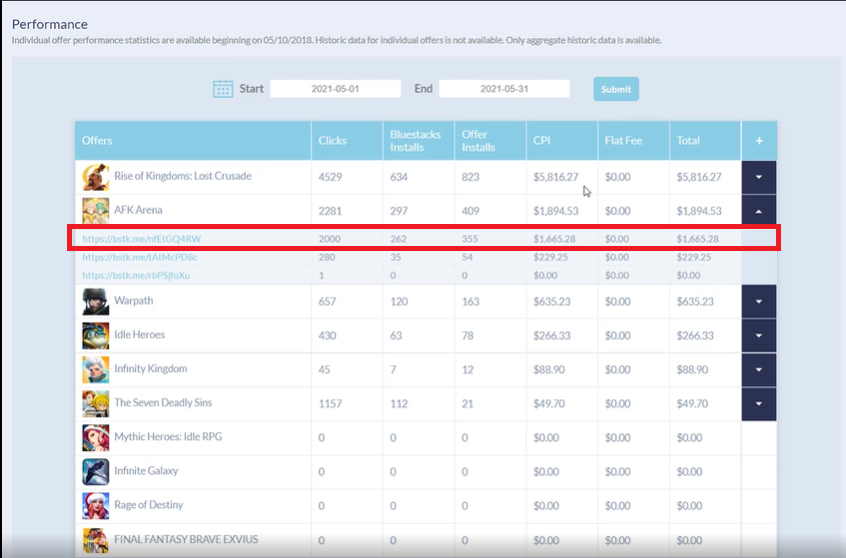Select Mythic Heroes: Idle RPG offer name

(x=168, y=437)
